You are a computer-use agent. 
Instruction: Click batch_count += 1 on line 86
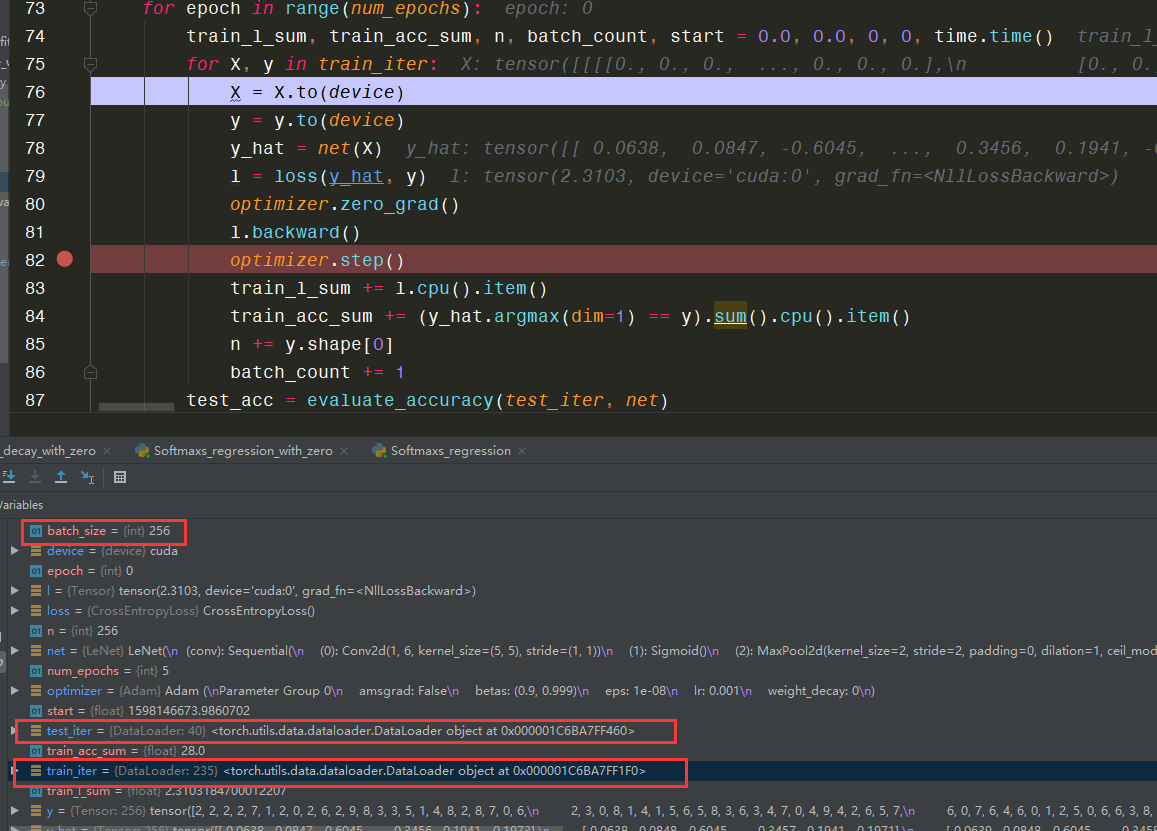click(318, 373)
